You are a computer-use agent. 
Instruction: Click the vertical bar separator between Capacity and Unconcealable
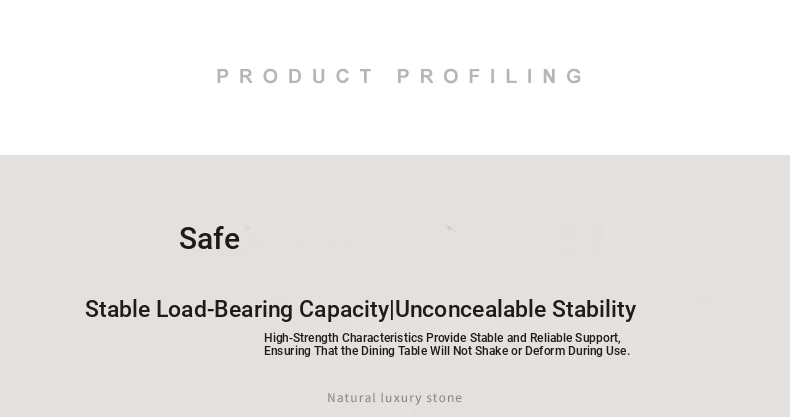pyautogui.click(x=392, y=310)
